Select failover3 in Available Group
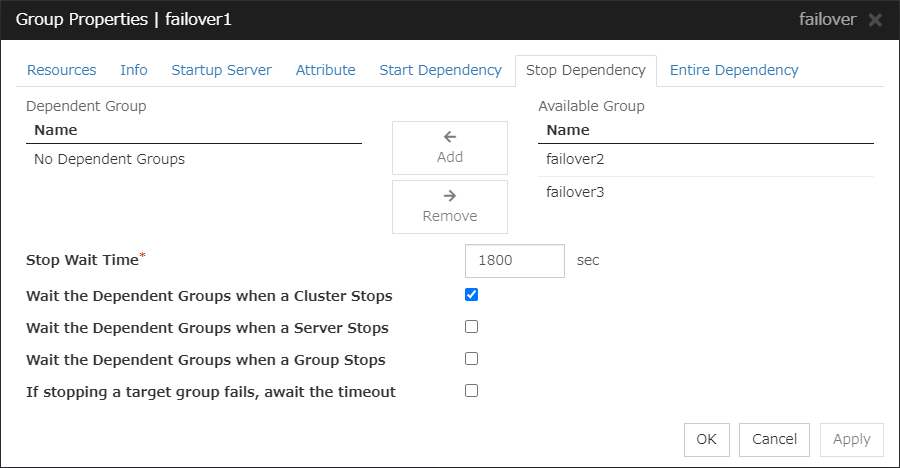Image resolution: width=900 pixels, height=468 pixels. tap(576, 192)
